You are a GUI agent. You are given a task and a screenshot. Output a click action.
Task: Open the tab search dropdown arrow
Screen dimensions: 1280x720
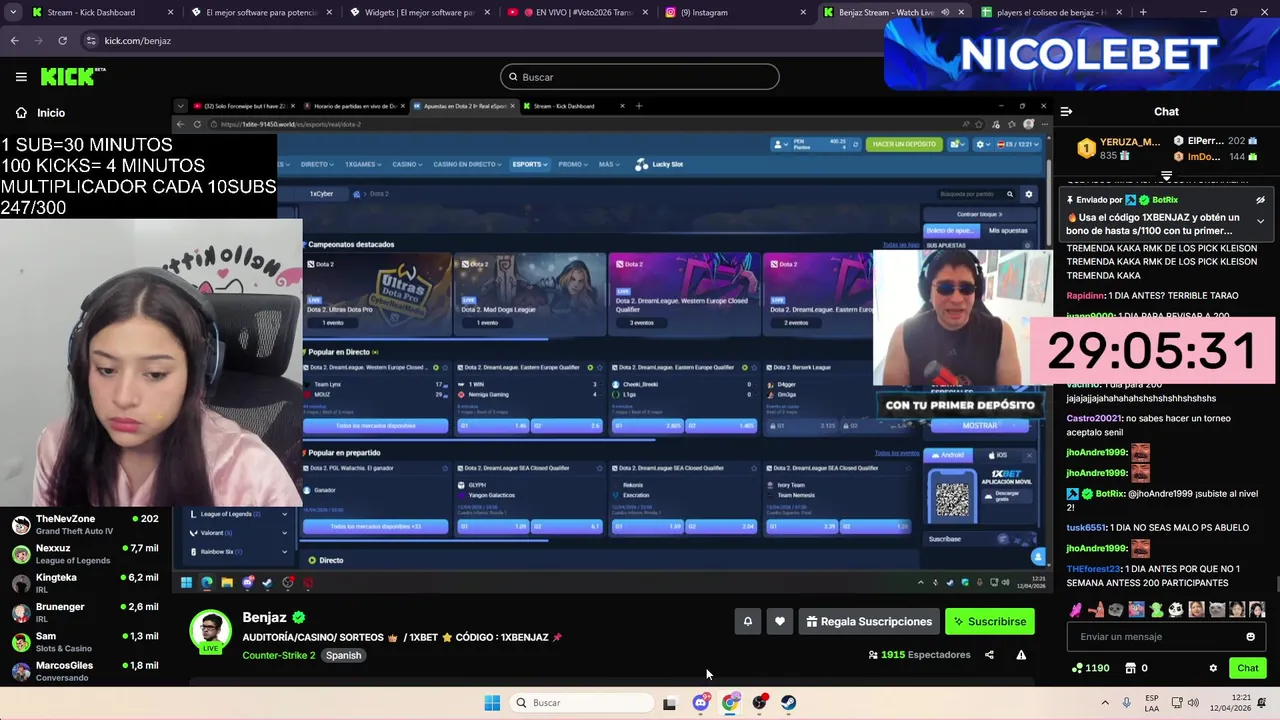click(x=13, y=12)
